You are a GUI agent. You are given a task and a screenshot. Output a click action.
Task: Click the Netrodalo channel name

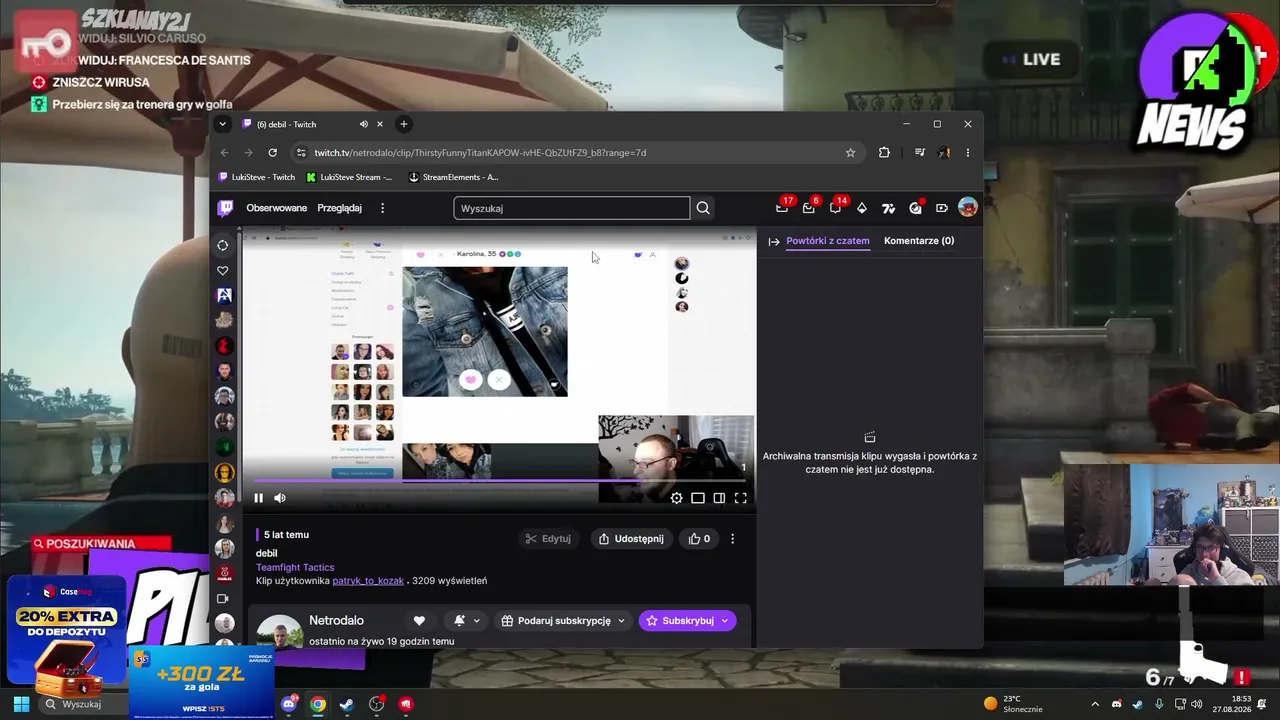336,621
